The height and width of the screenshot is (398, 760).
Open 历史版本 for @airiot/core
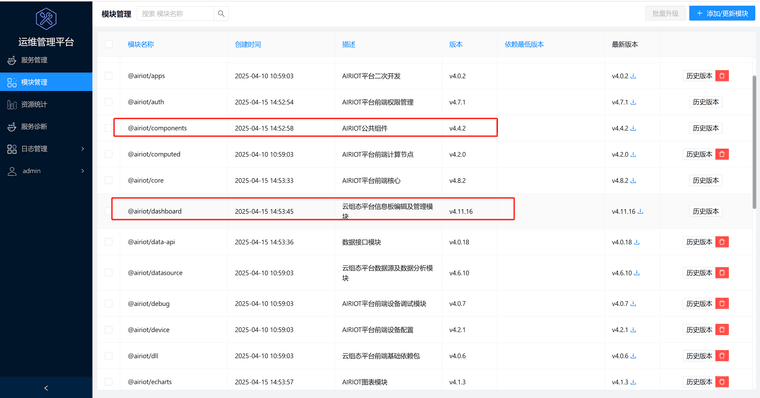coord(705,180)
